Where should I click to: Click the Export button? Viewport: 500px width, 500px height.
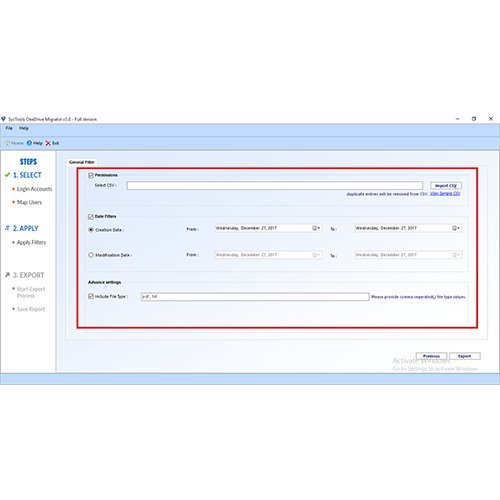point(465,356)
